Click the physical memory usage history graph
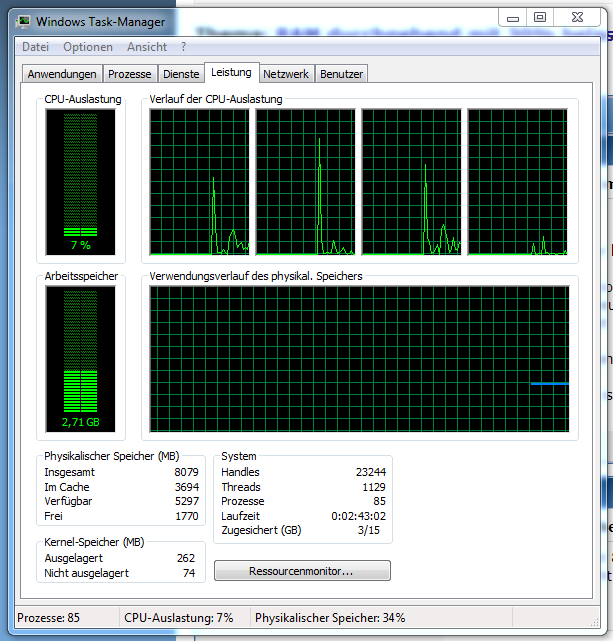The height and width of the screenshot is (641, 613). (x=359, y=359)
